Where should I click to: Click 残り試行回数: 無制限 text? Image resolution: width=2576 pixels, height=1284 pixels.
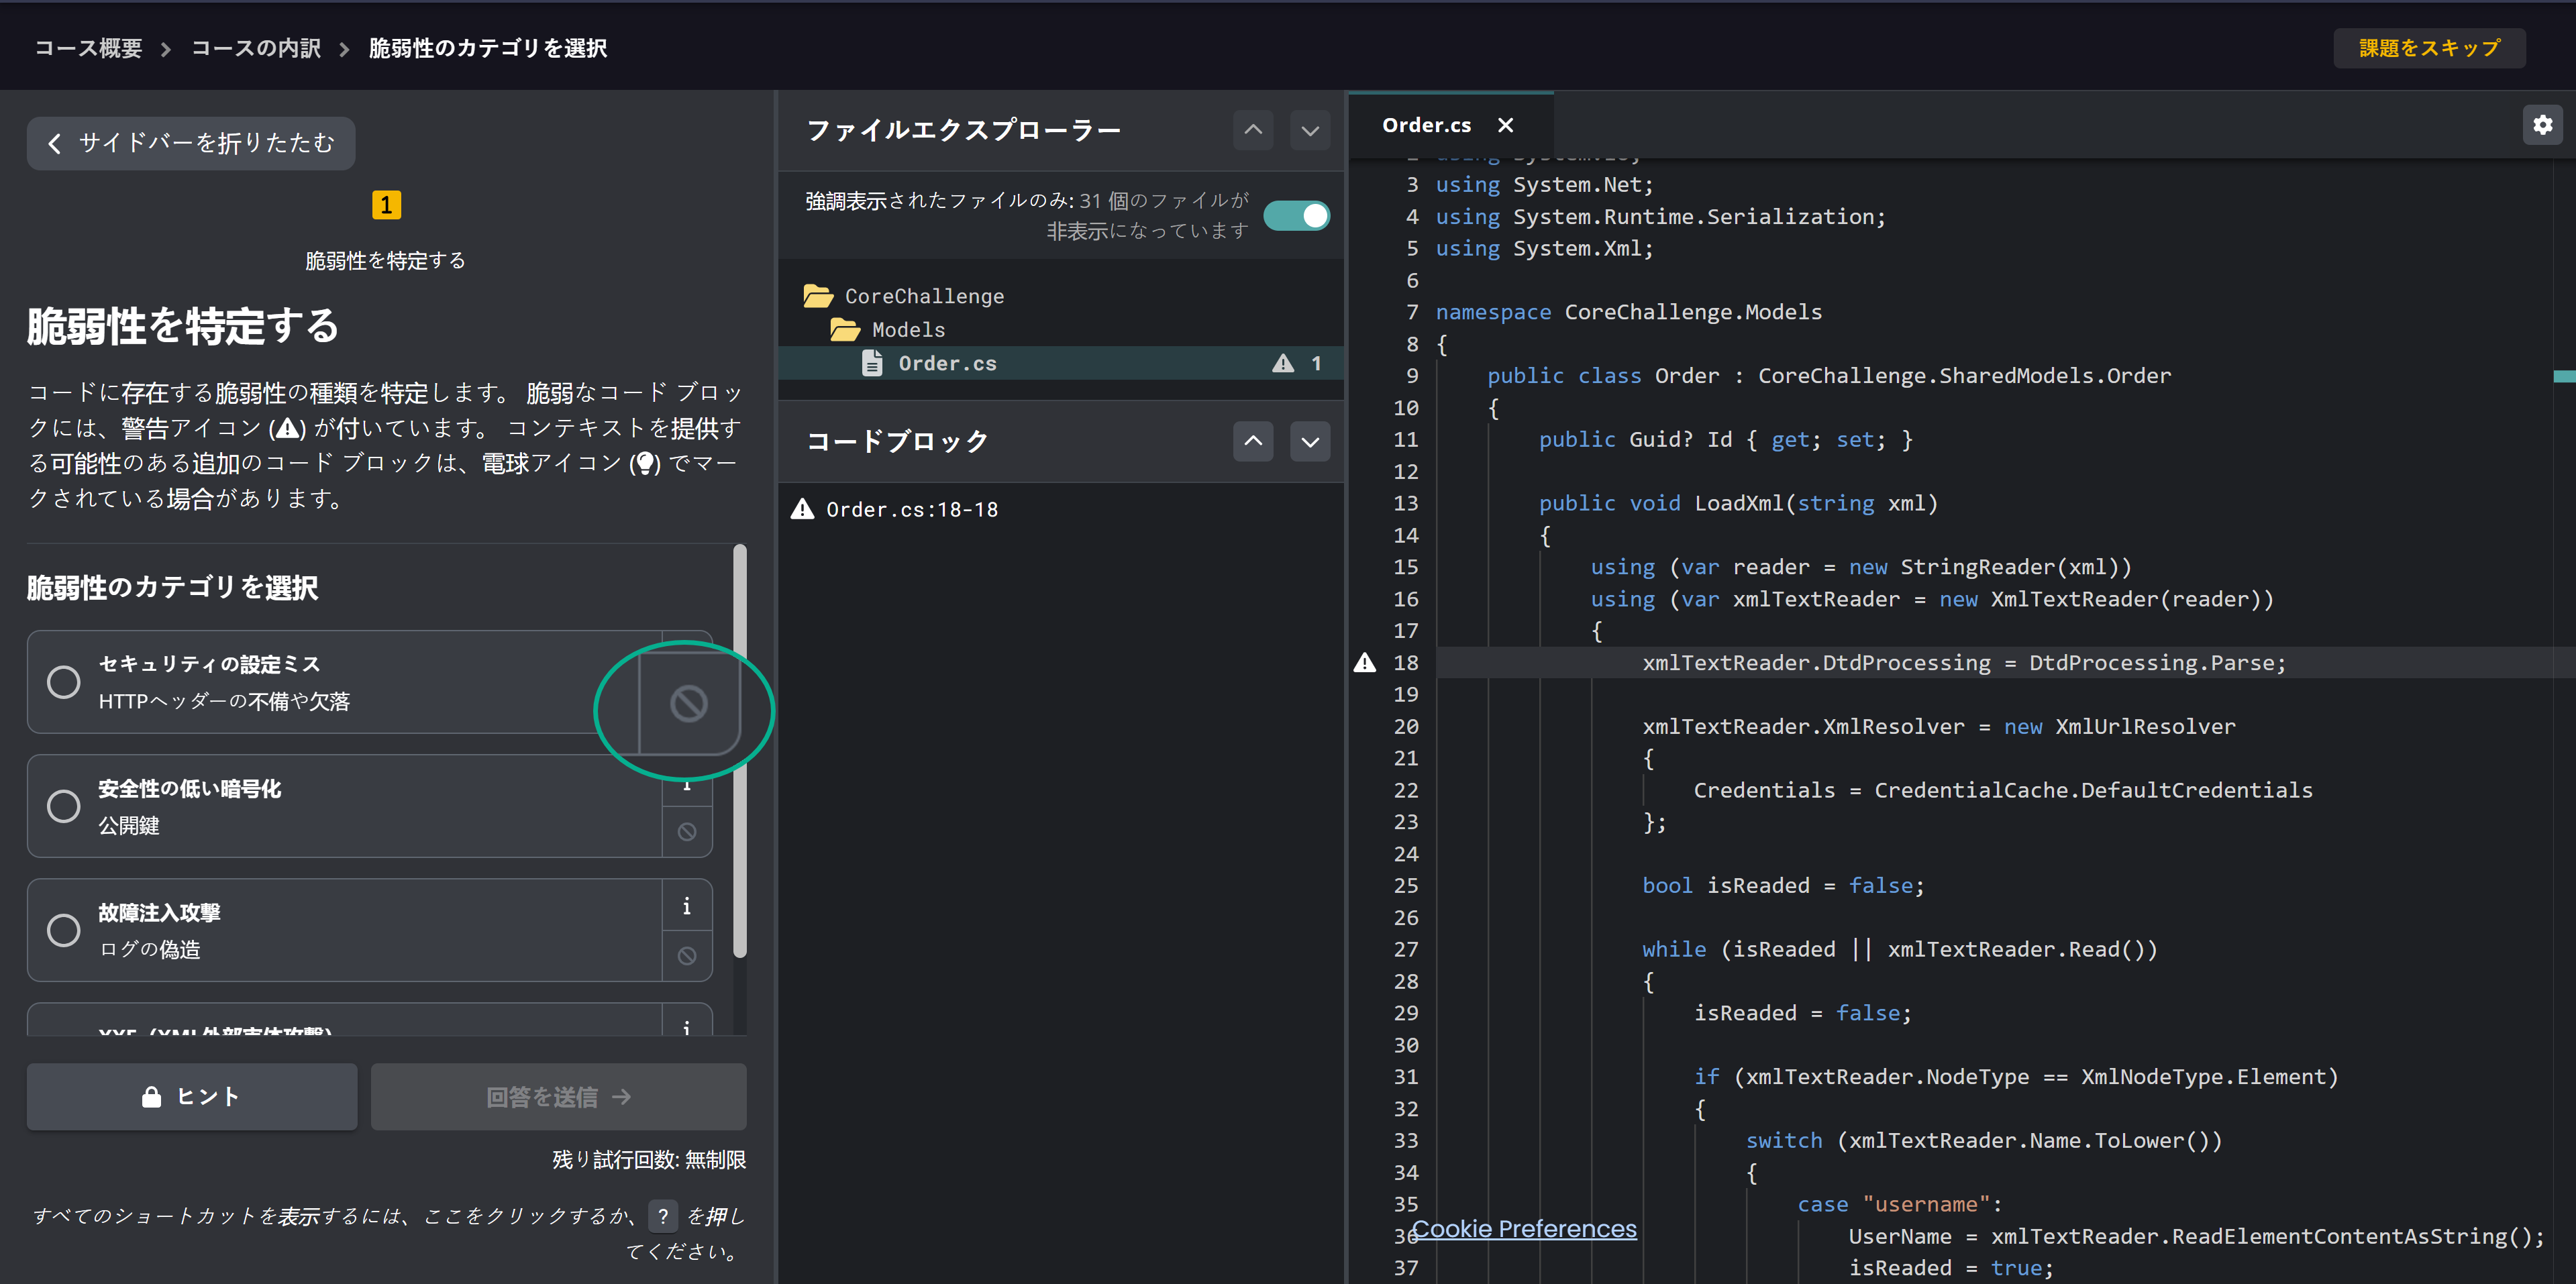coord(649,1159)
